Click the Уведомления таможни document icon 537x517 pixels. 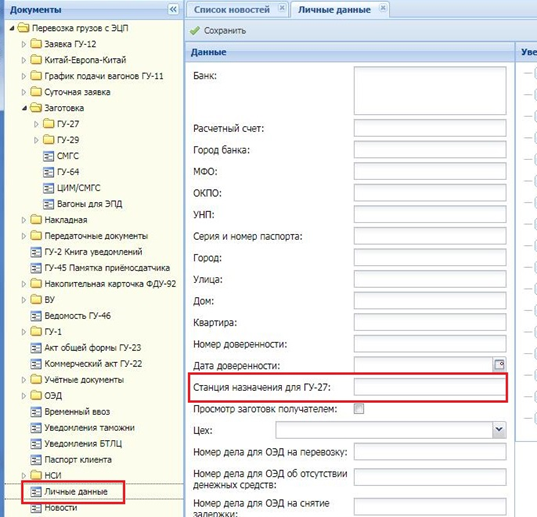click(36, 428)
